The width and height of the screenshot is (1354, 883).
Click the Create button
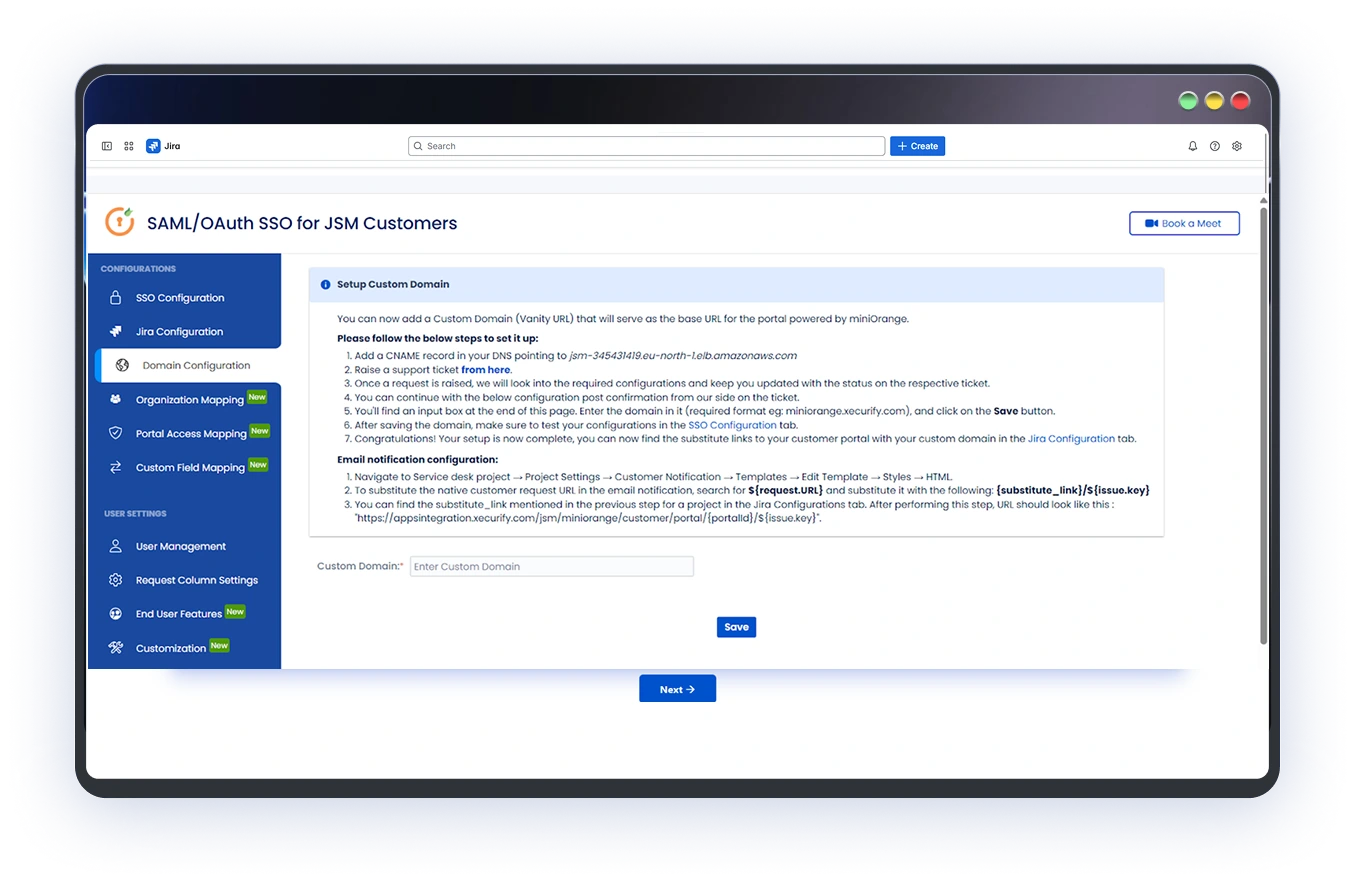coord(917,146)
